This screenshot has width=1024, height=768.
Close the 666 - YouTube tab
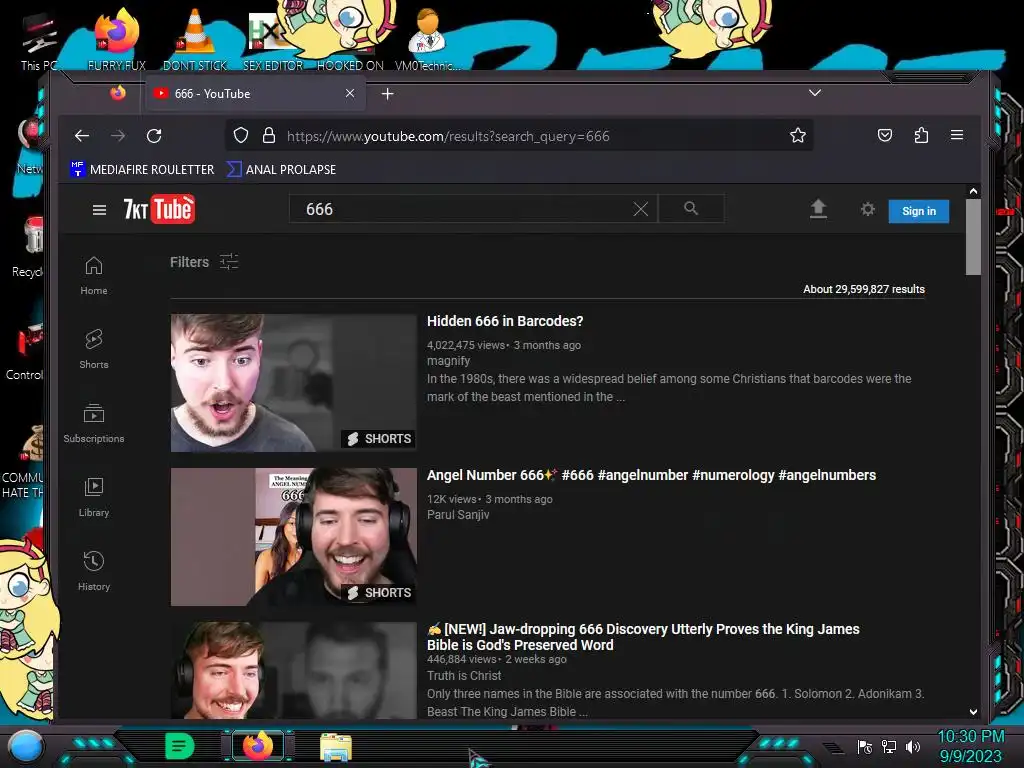350,93
